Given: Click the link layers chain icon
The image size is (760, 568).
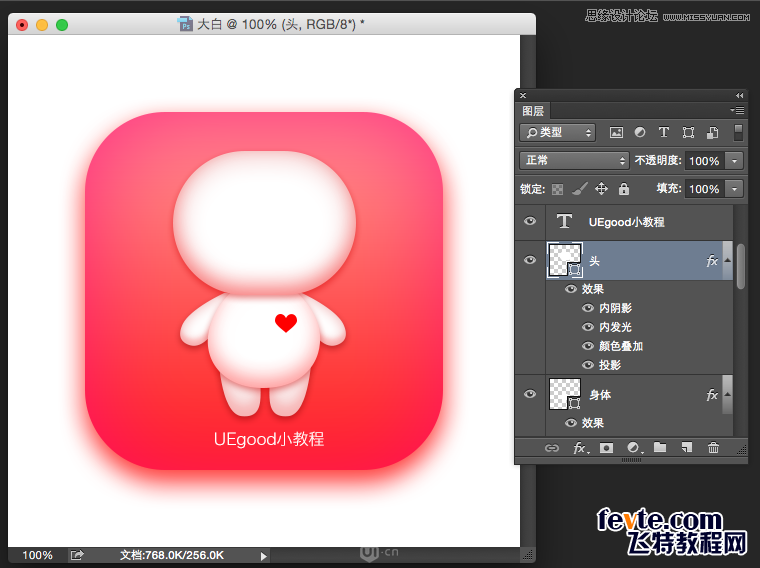Looking at the screenshot, I should [x=551, y=448].
